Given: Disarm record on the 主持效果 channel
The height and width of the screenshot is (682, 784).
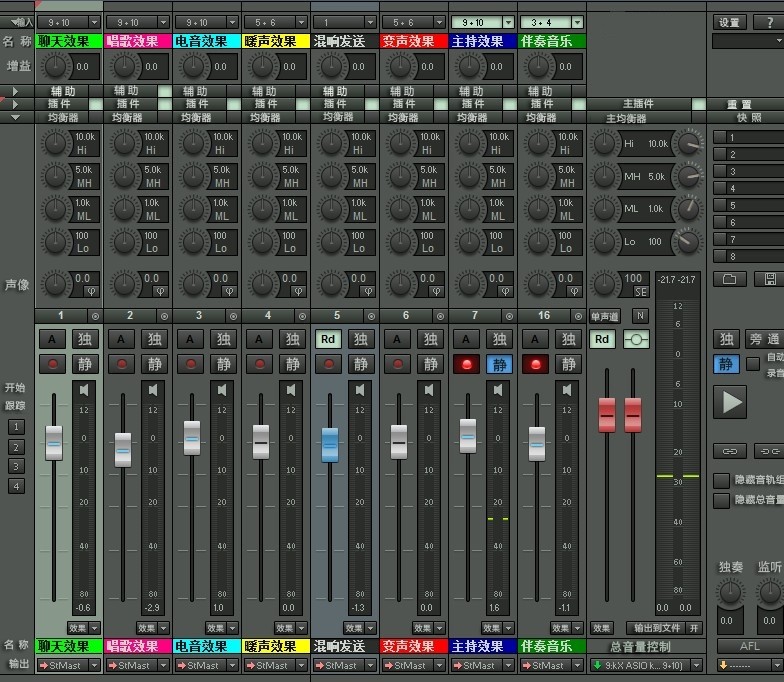Looking at the screenshot, I should pos(466,364).
